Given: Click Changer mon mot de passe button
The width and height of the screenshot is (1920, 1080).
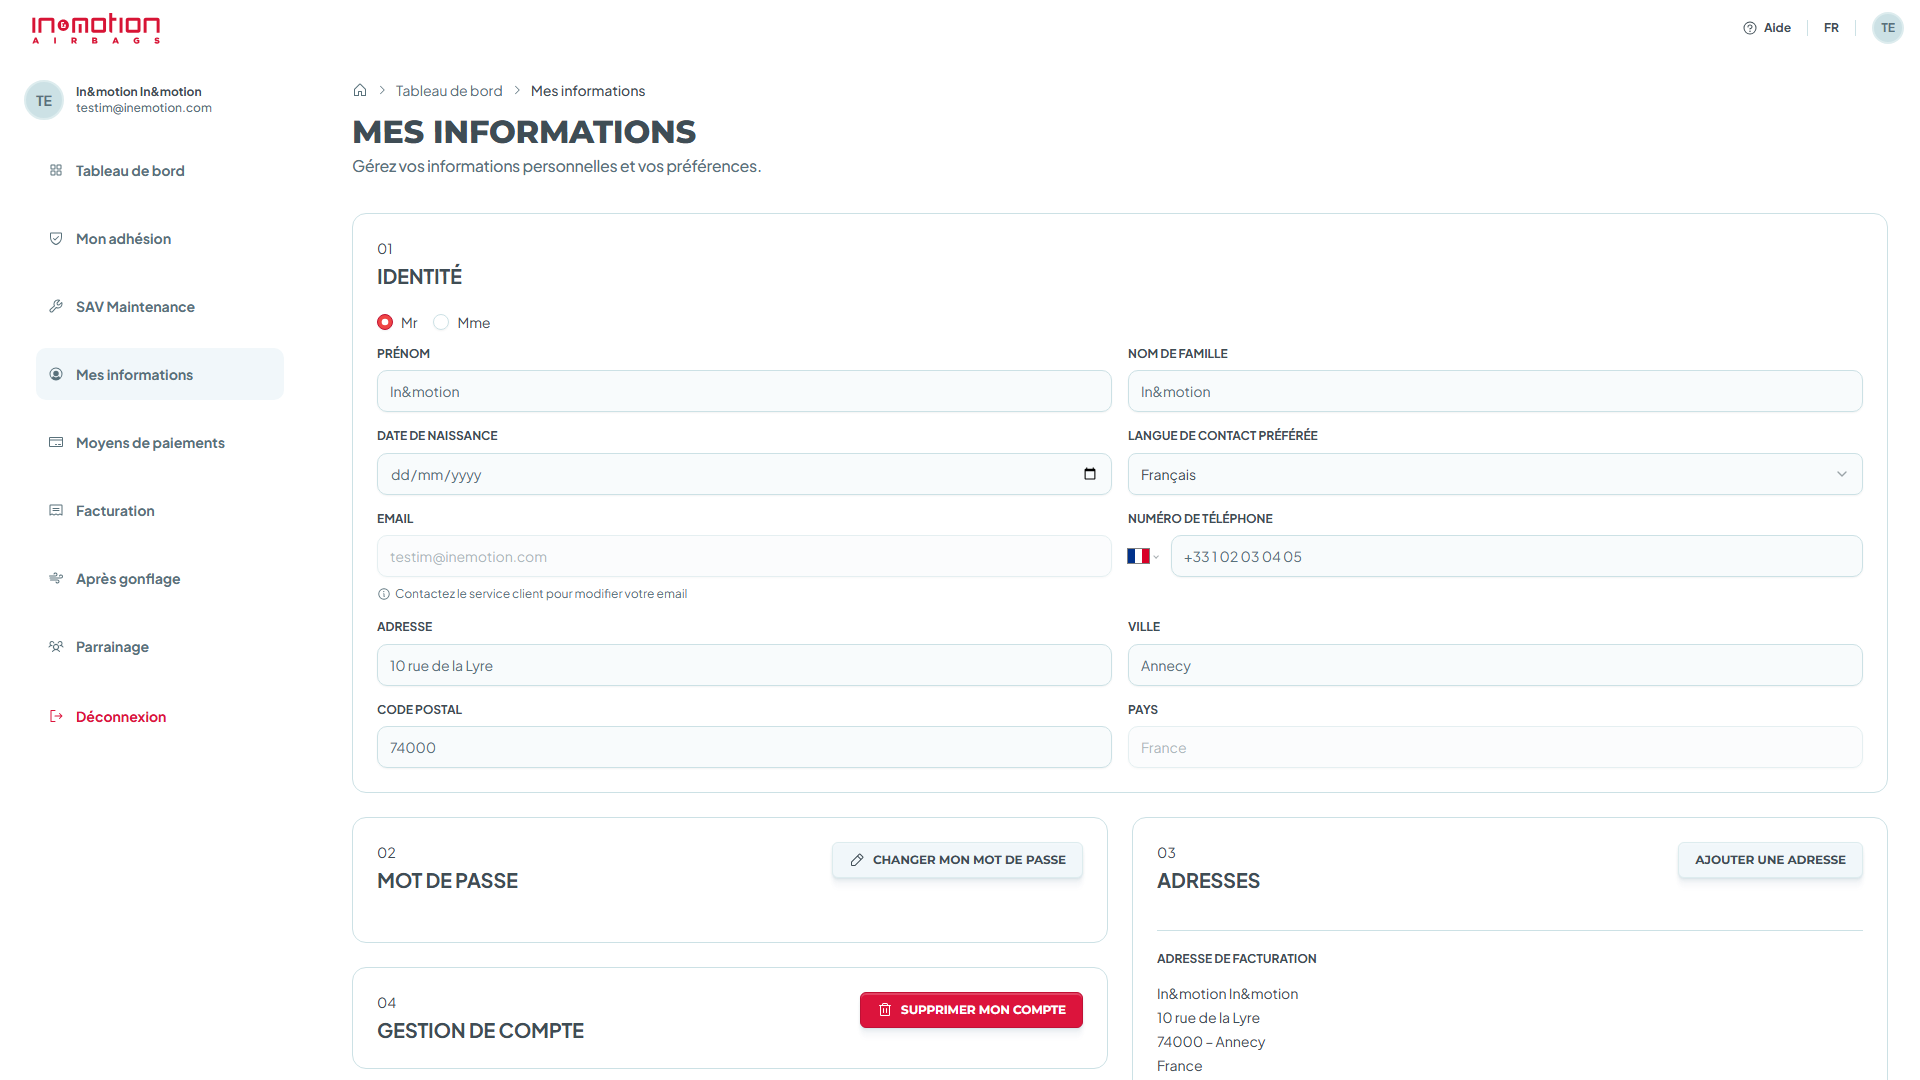Looking at the screenshot, I should [x=957, y=860].
